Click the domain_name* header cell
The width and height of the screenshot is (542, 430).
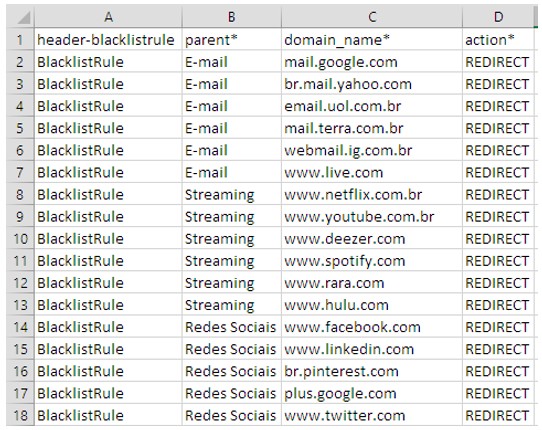click(372, 39)
